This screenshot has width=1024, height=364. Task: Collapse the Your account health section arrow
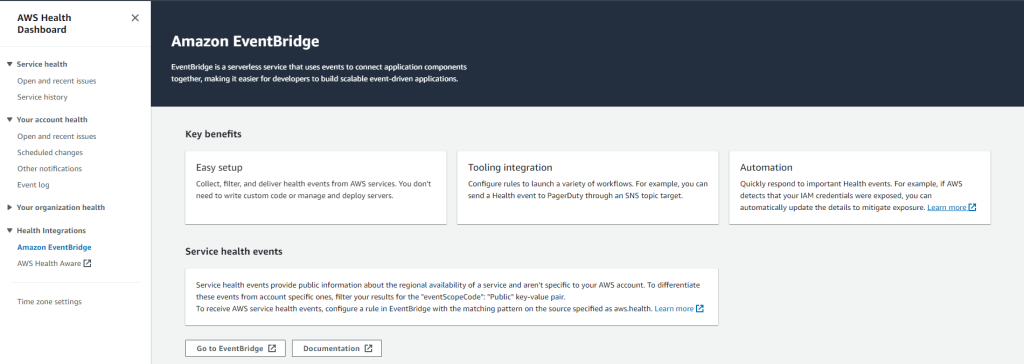pyautogui.click(x=9, y=120)
